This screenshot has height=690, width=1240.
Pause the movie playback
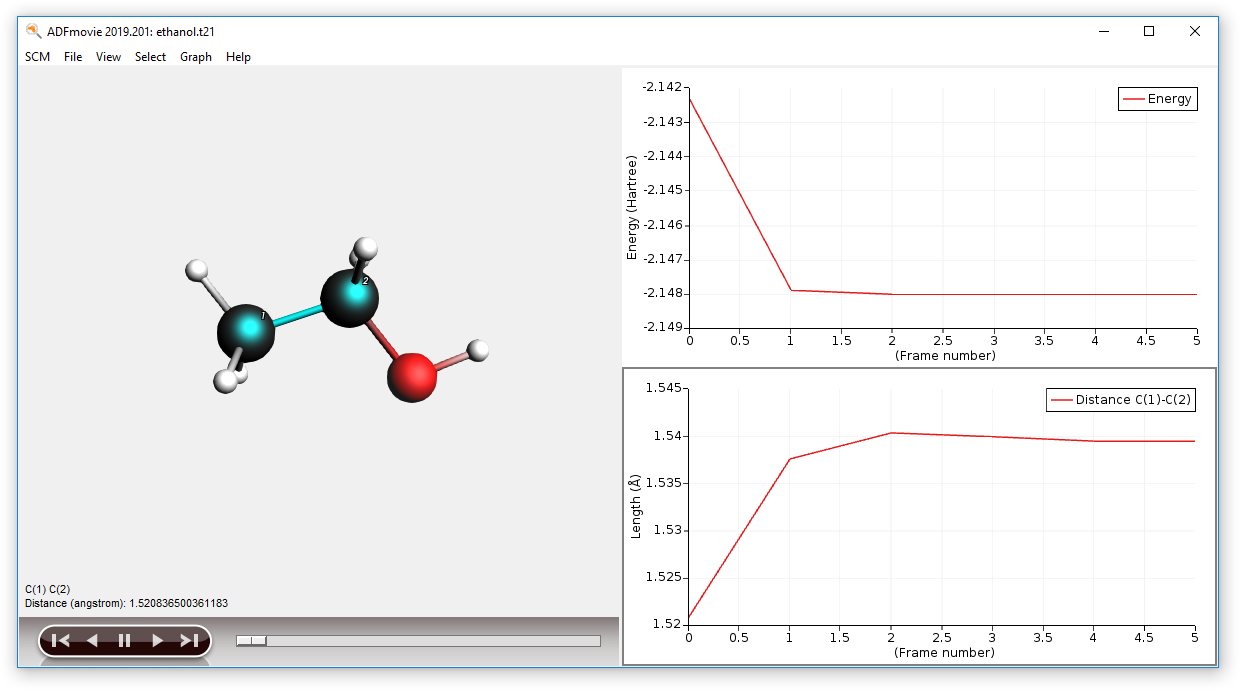[124, 641]
